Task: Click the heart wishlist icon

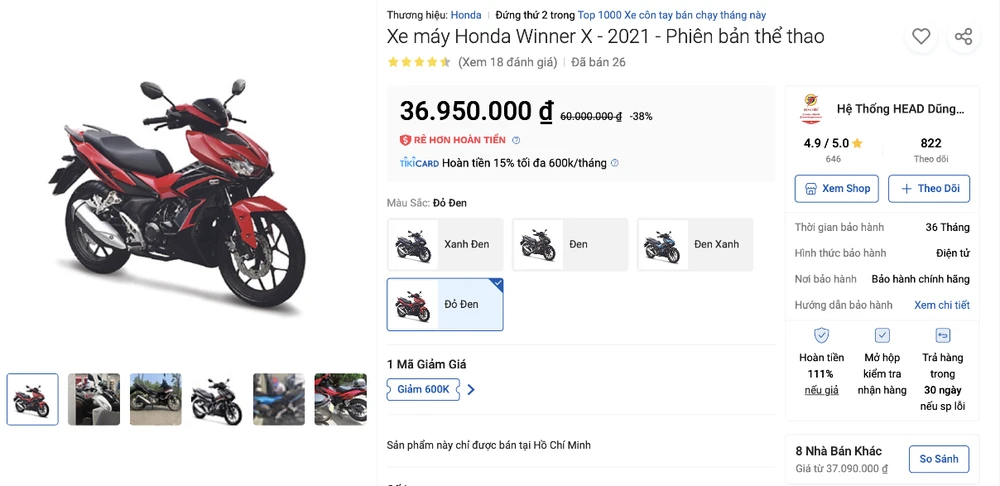Action: [x=921, y=37]
